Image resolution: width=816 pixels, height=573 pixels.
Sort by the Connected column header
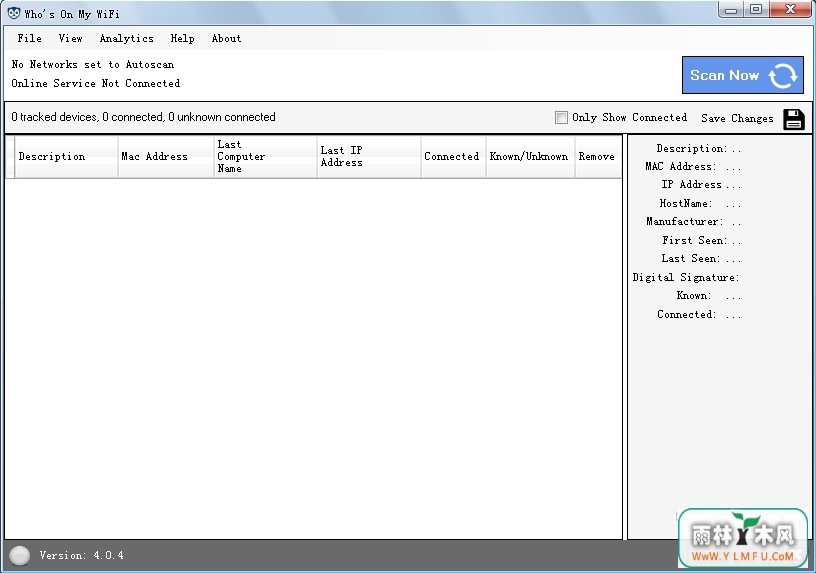click(453, 157)
